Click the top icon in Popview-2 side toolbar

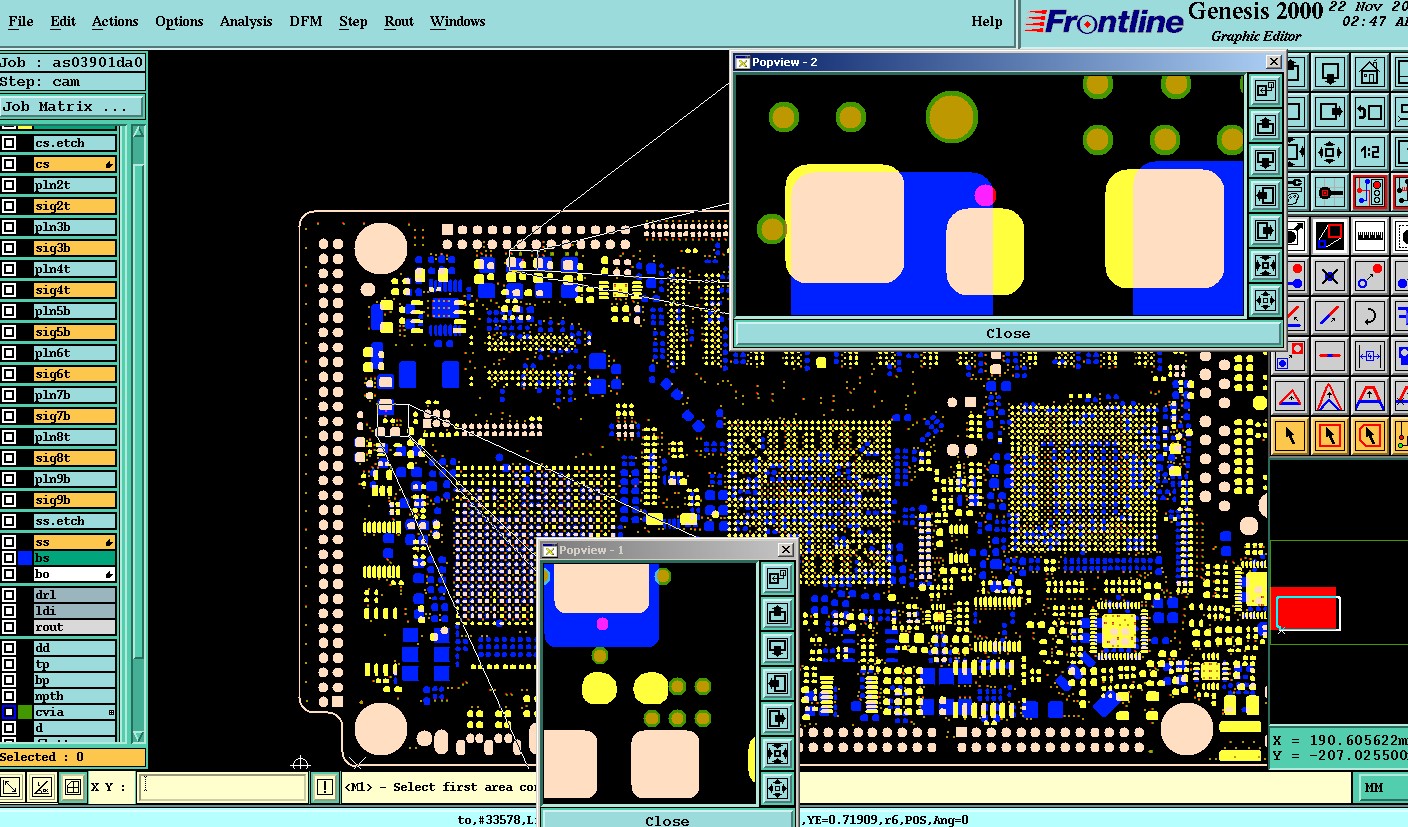1265,91
